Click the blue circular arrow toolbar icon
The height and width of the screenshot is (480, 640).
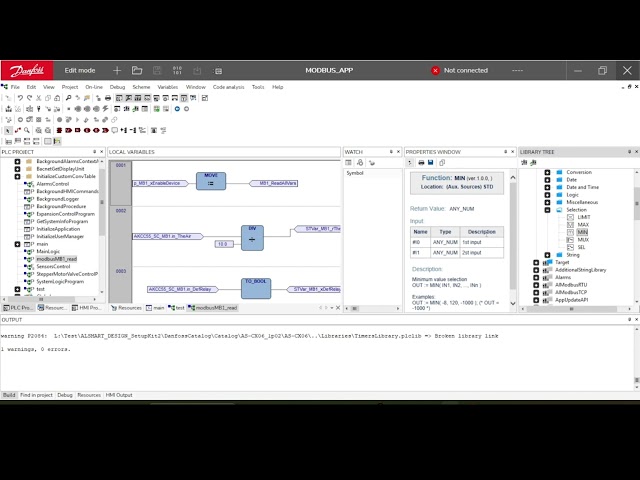coord(177,109)
